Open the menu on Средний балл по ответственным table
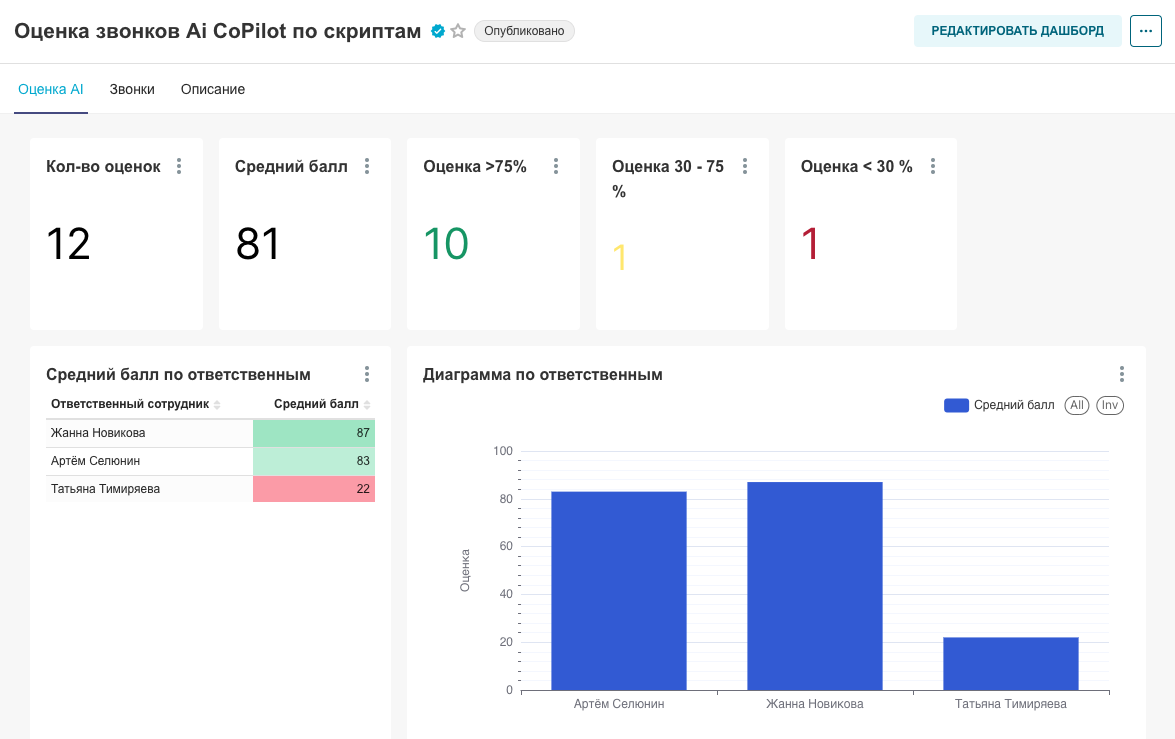Image resolution: width=1175 pixels, height=739 pixels. (366, 374)
